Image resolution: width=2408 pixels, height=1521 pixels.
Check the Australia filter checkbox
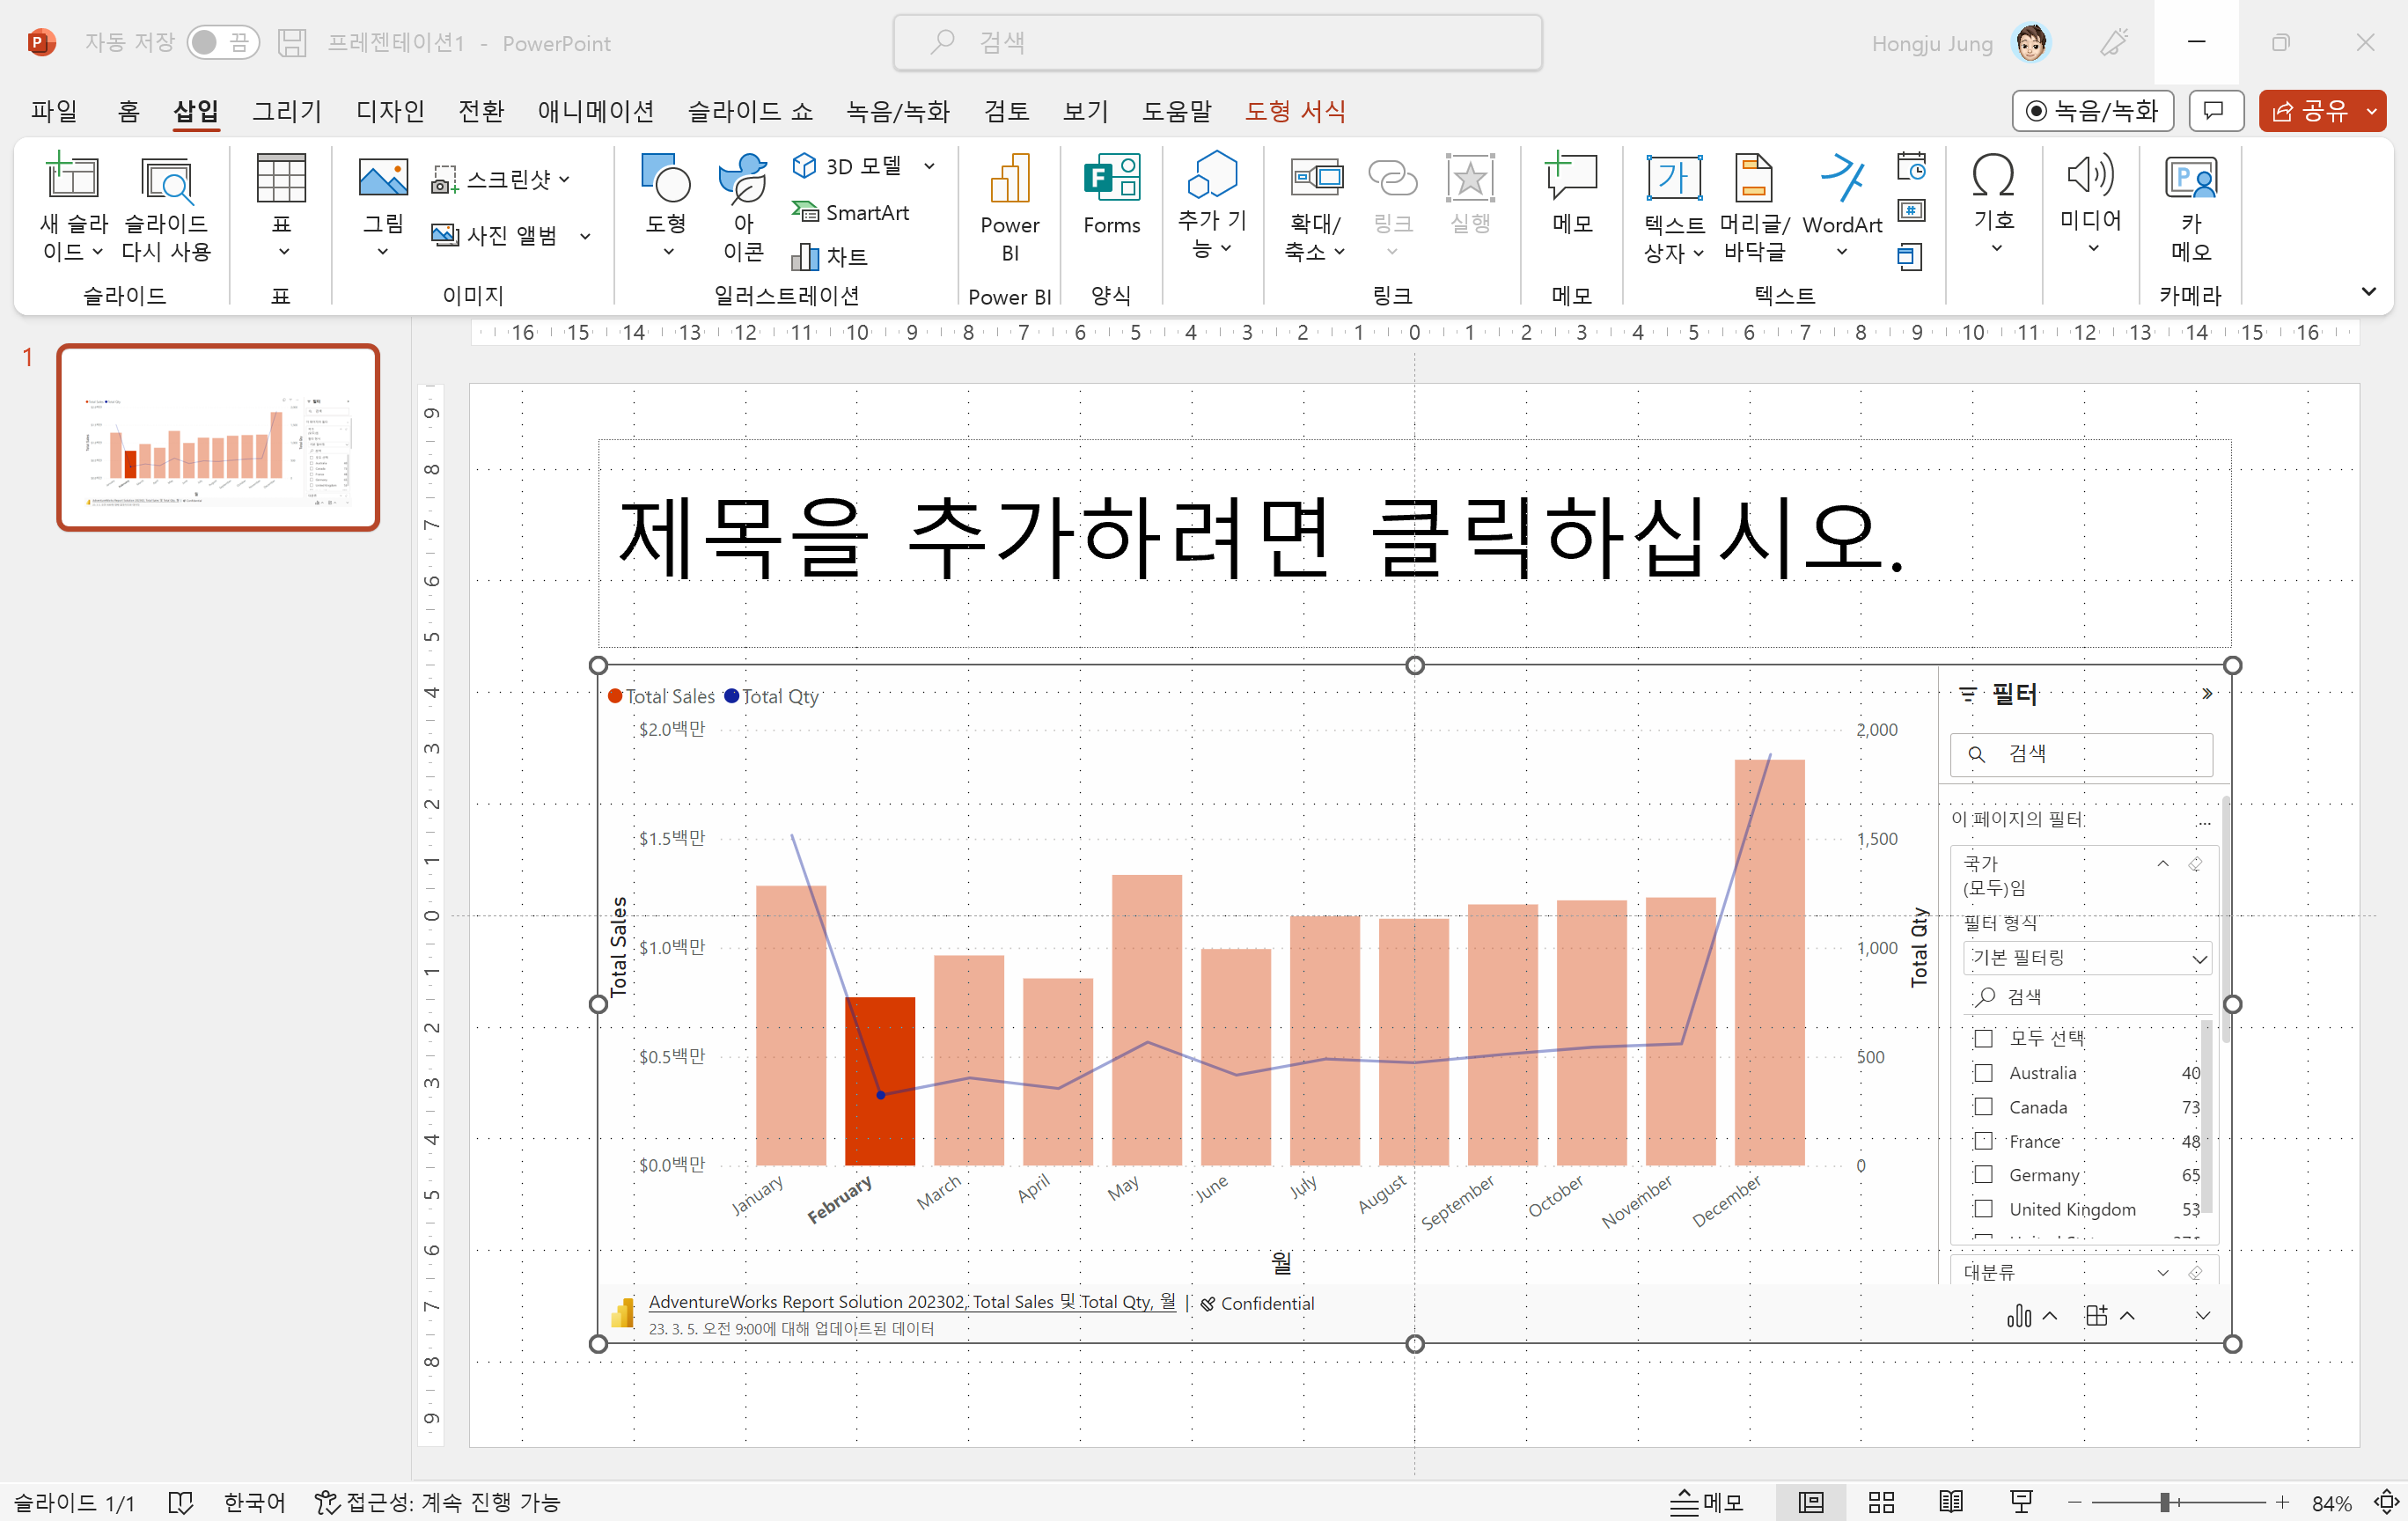point(1984,1072)
